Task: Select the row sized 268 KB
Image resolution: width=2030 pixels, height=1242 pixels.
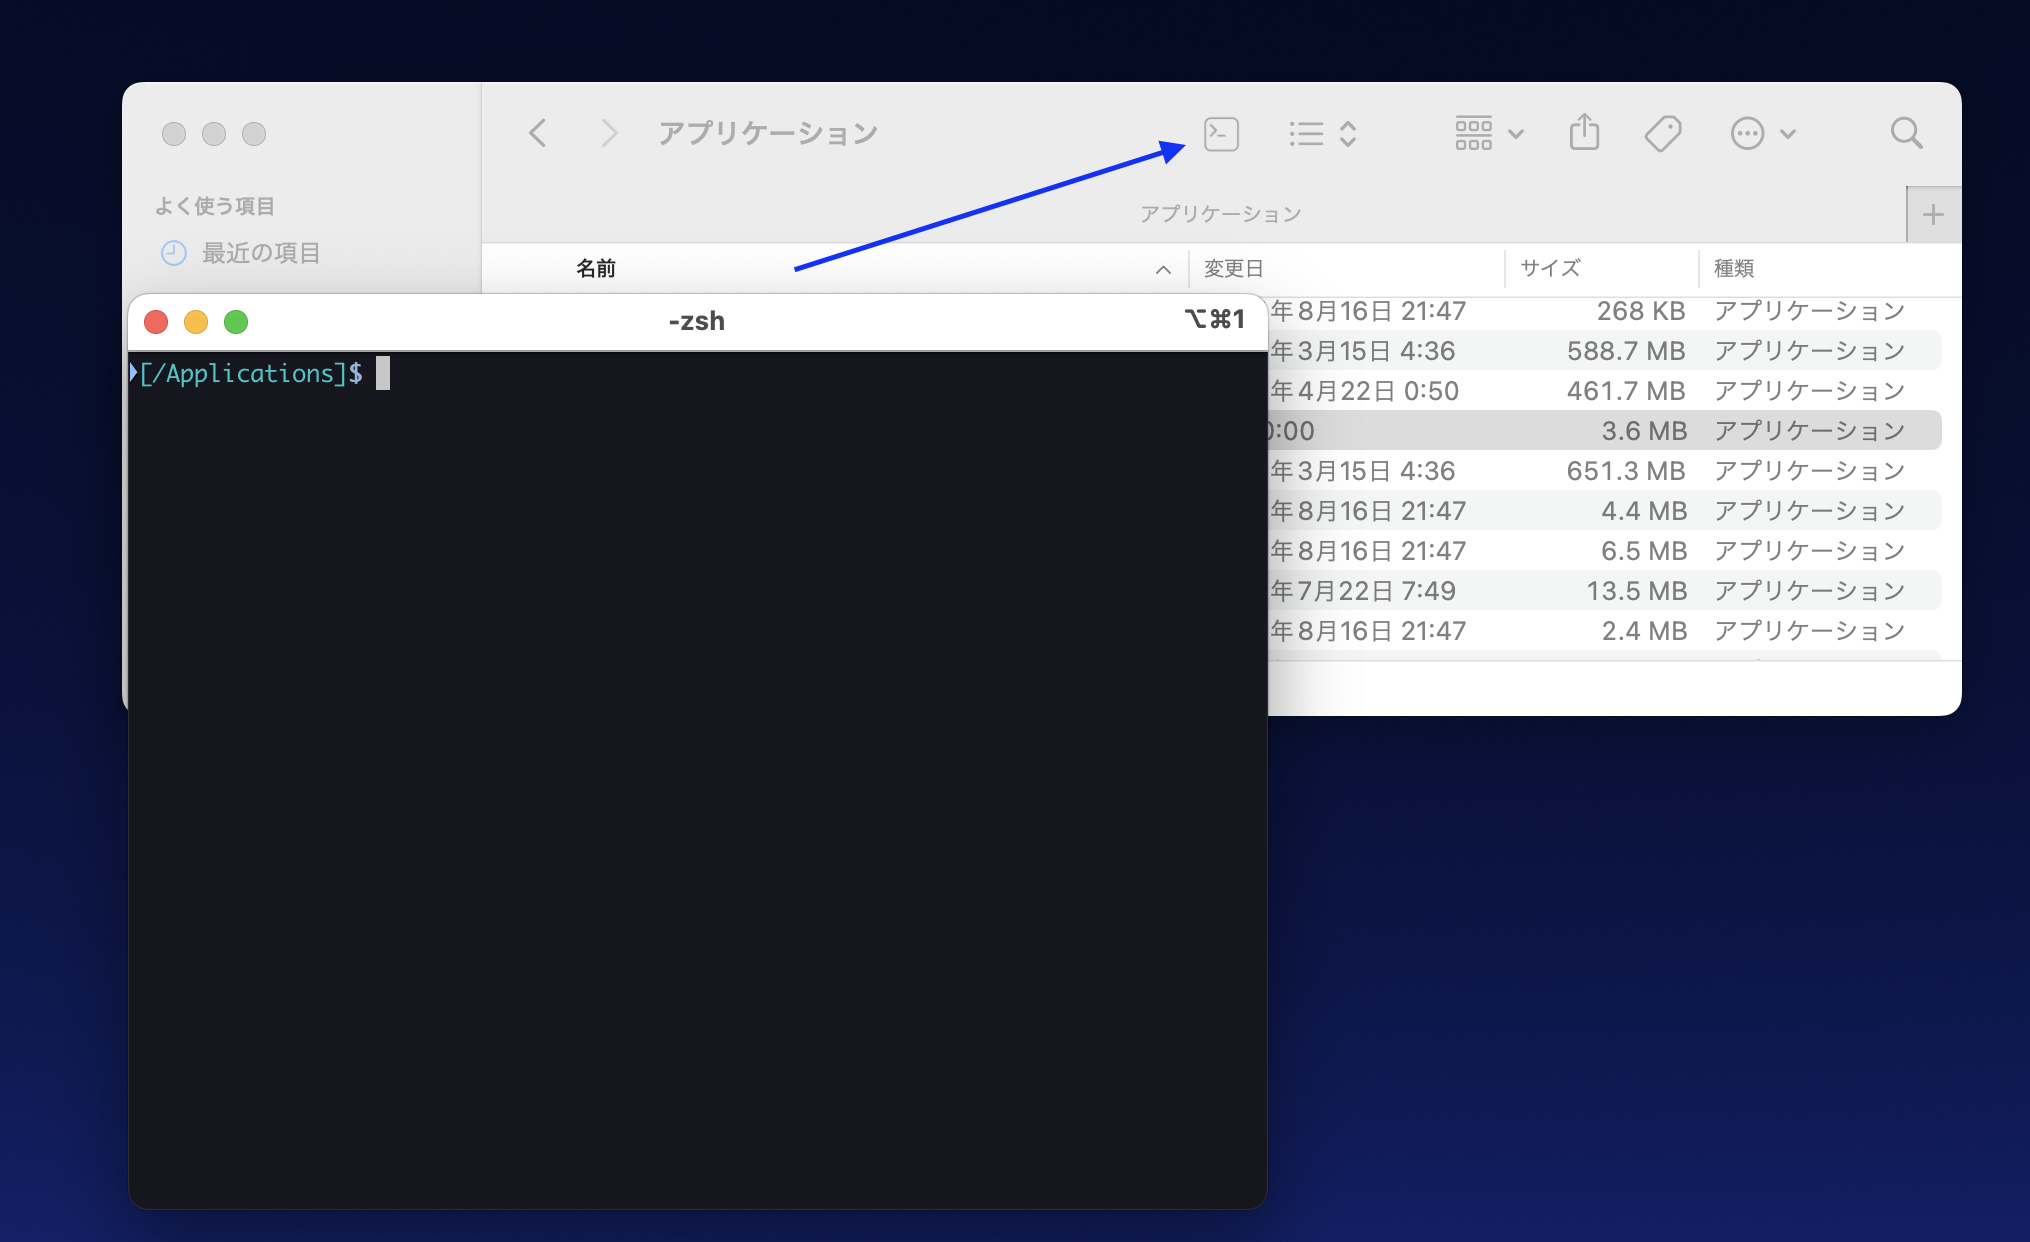Action: (1604, 311)
